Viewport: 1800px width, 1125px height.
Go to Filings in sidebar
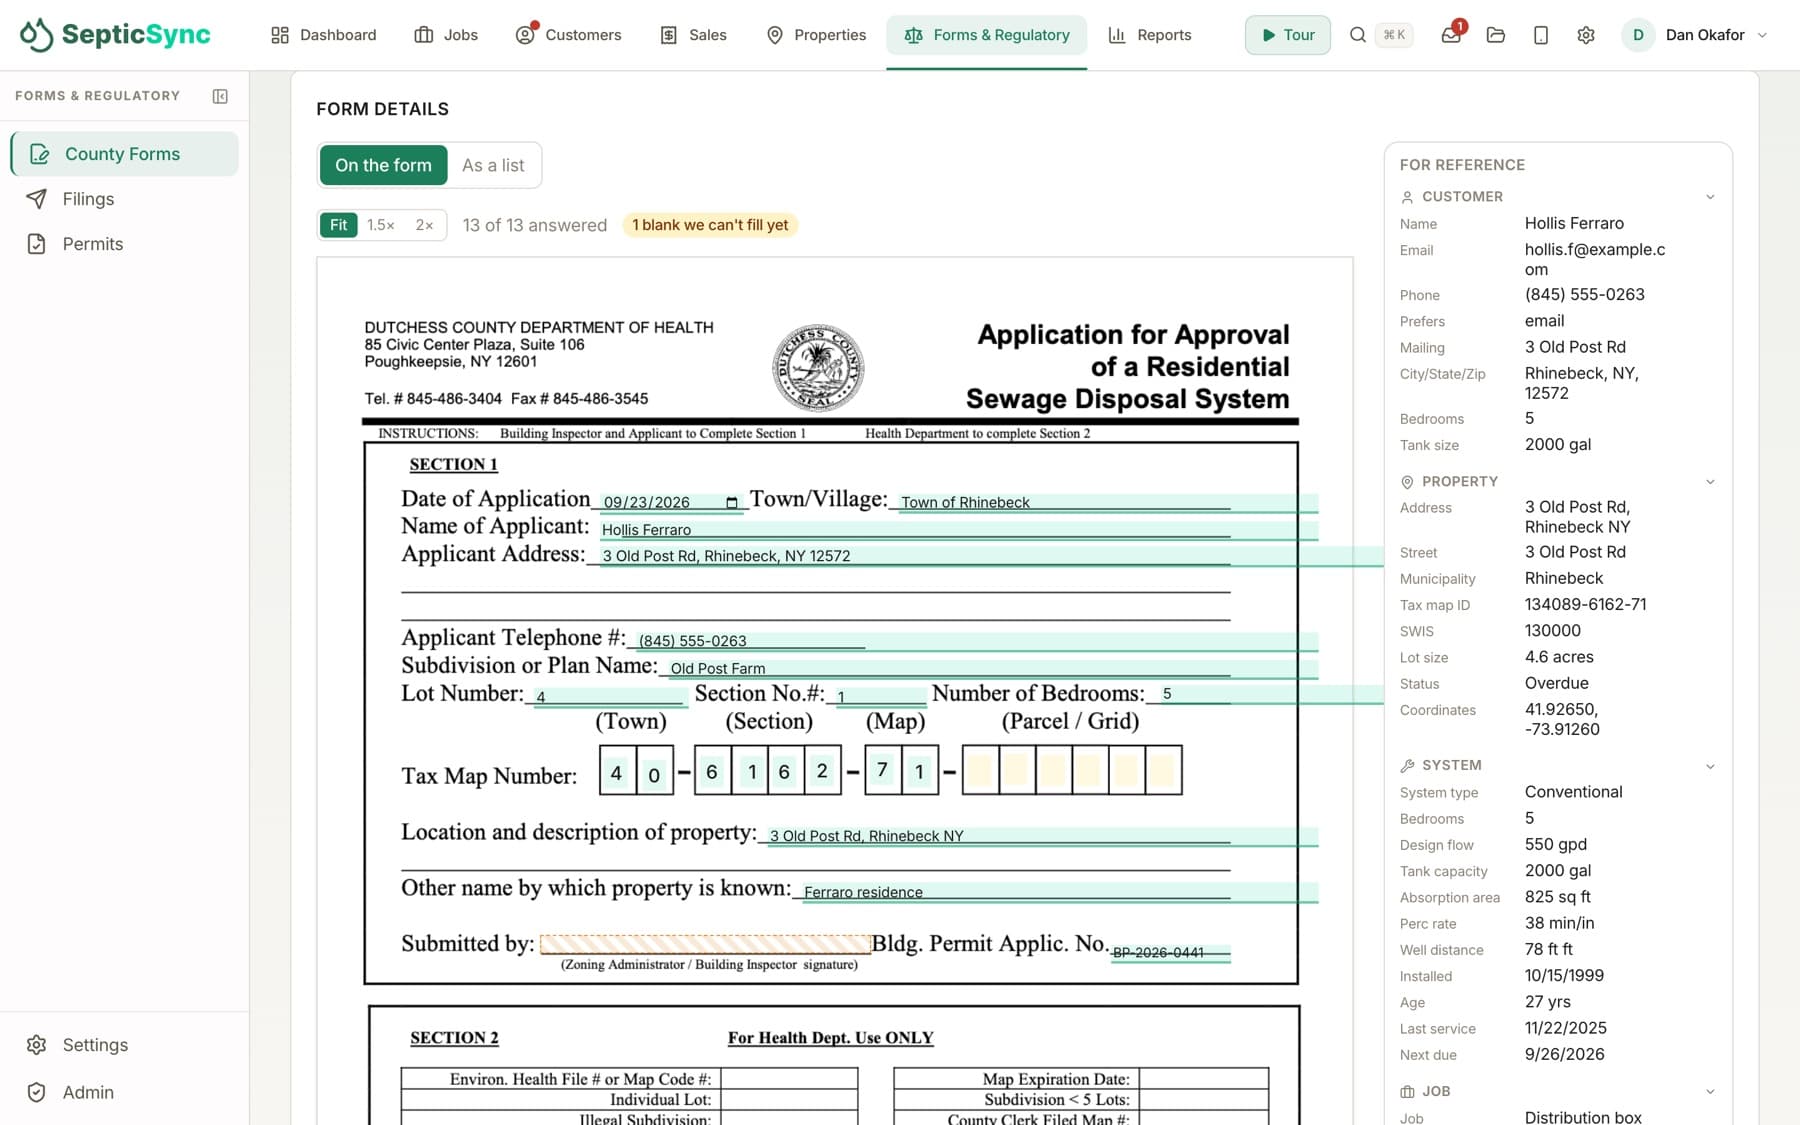coord(125,199)
